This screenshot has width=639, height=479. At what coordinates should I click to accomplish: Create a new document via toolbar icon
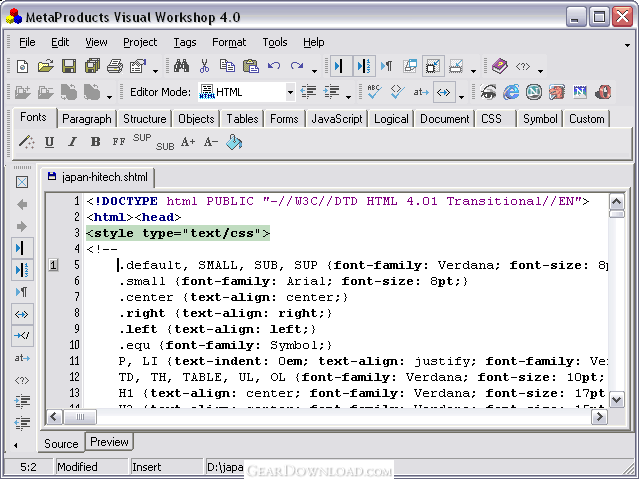(22, 66)
